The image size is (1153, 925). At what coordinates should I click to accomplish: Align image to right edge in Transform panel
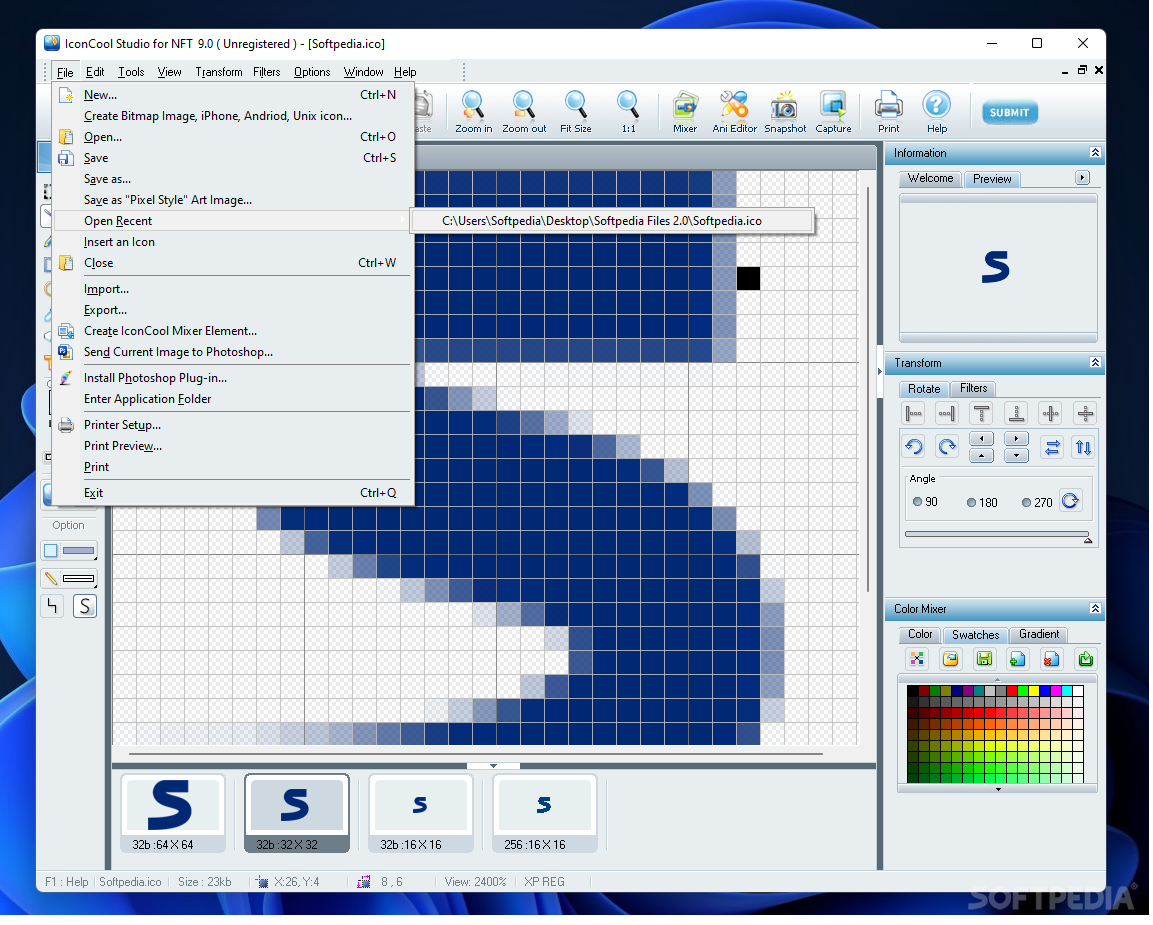(948, 415)
